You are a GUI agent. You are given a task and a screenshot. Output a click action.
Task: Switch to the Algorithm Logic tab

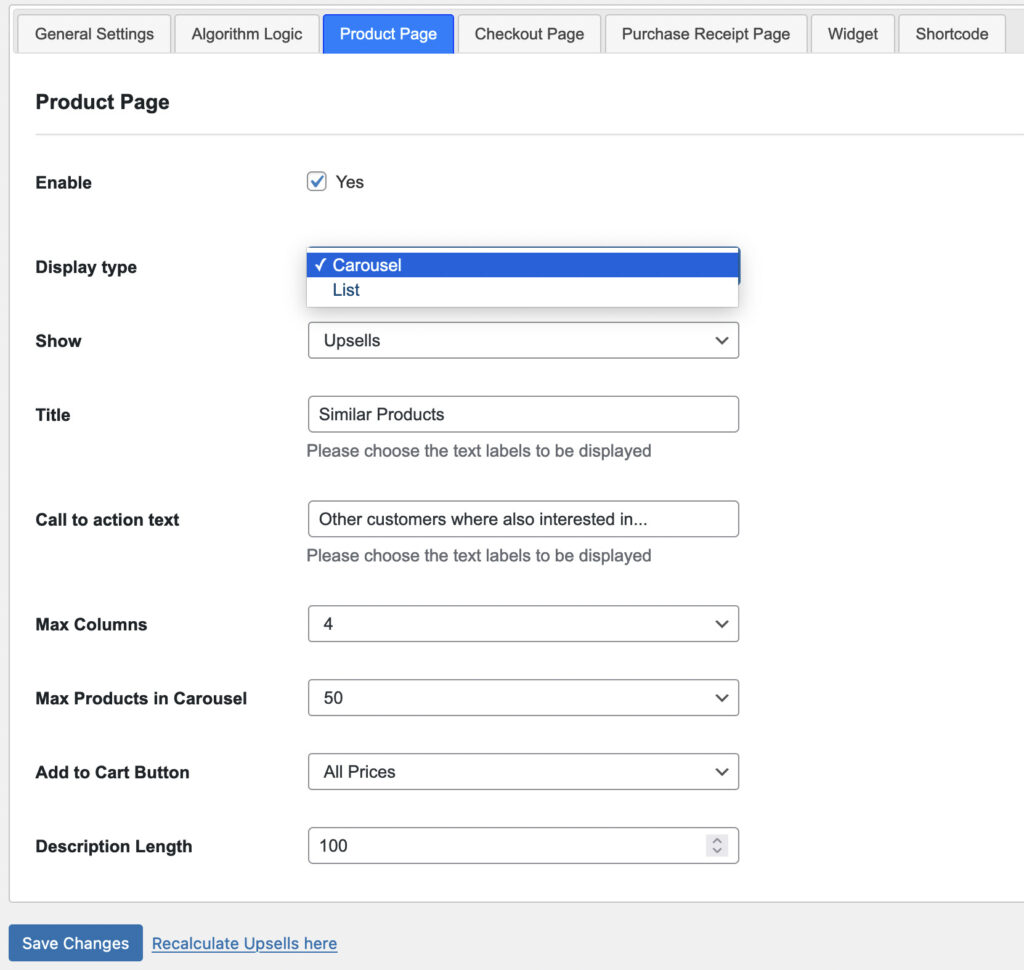click(x=246, y=34)
